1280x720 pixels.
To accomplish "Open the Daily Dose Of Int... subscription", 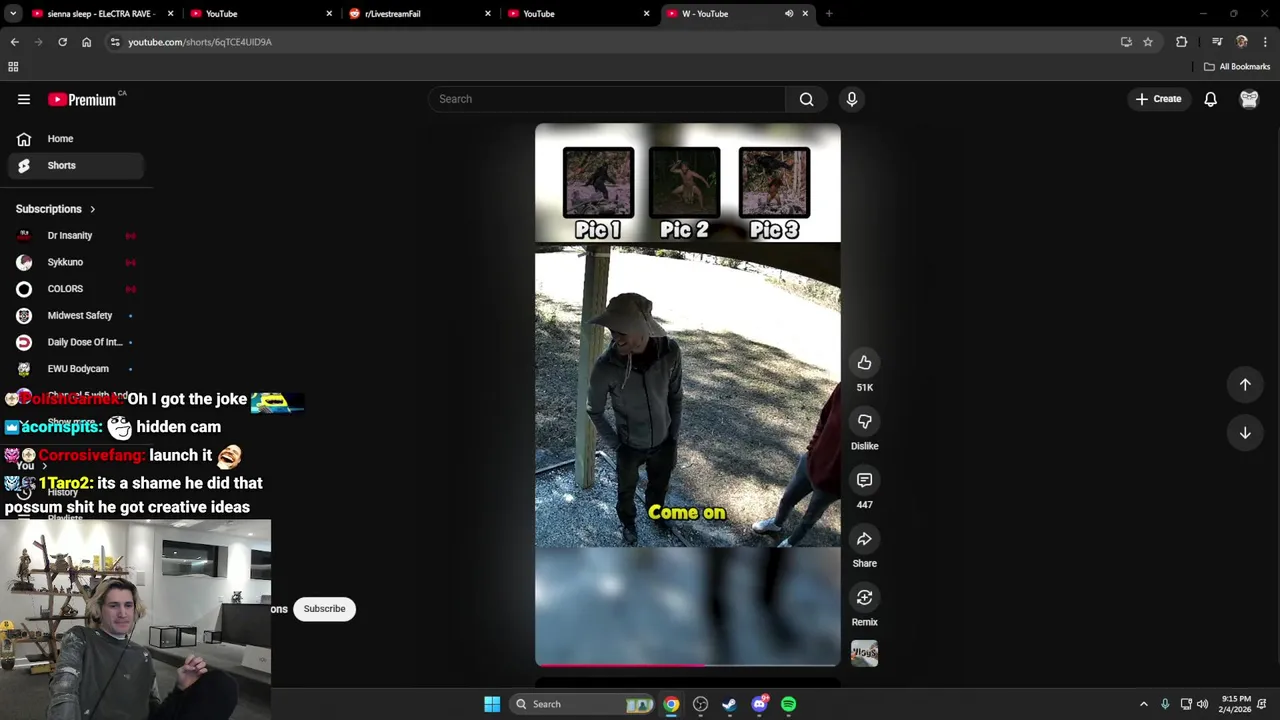I will click(76, 342).
